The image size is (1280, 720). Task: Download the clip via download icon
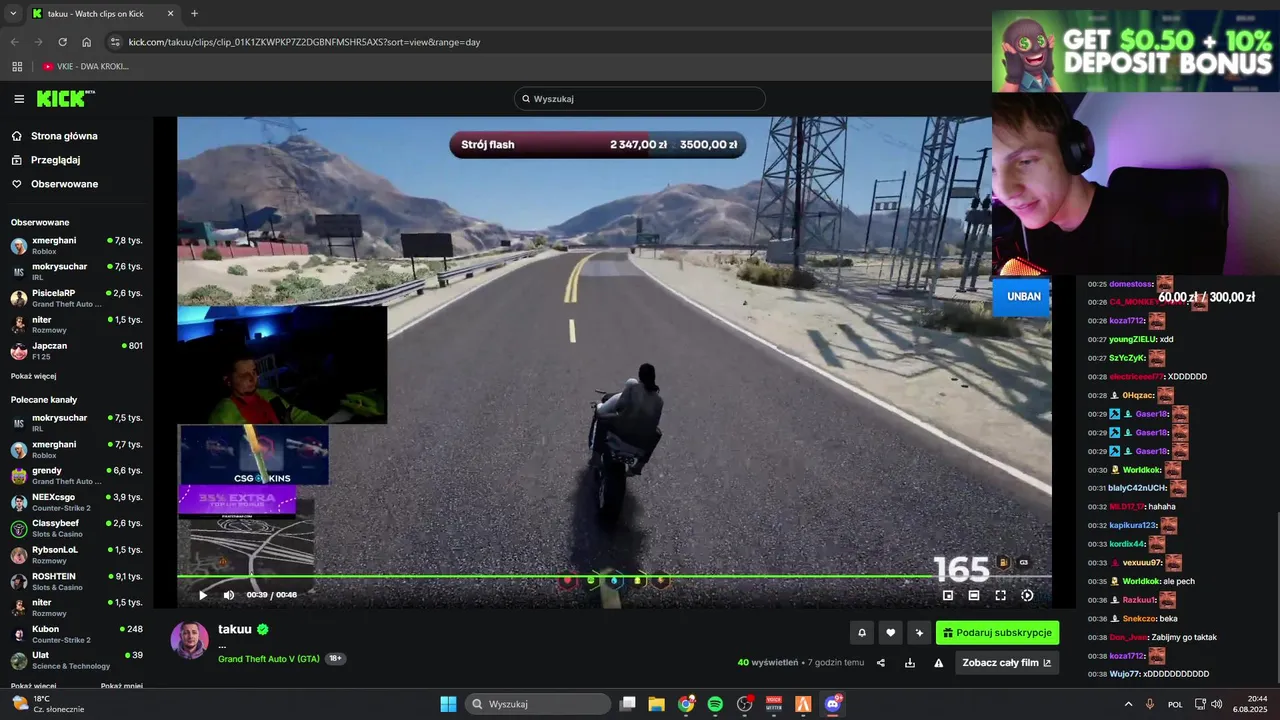pyautogui.click(x=910, y=663)
